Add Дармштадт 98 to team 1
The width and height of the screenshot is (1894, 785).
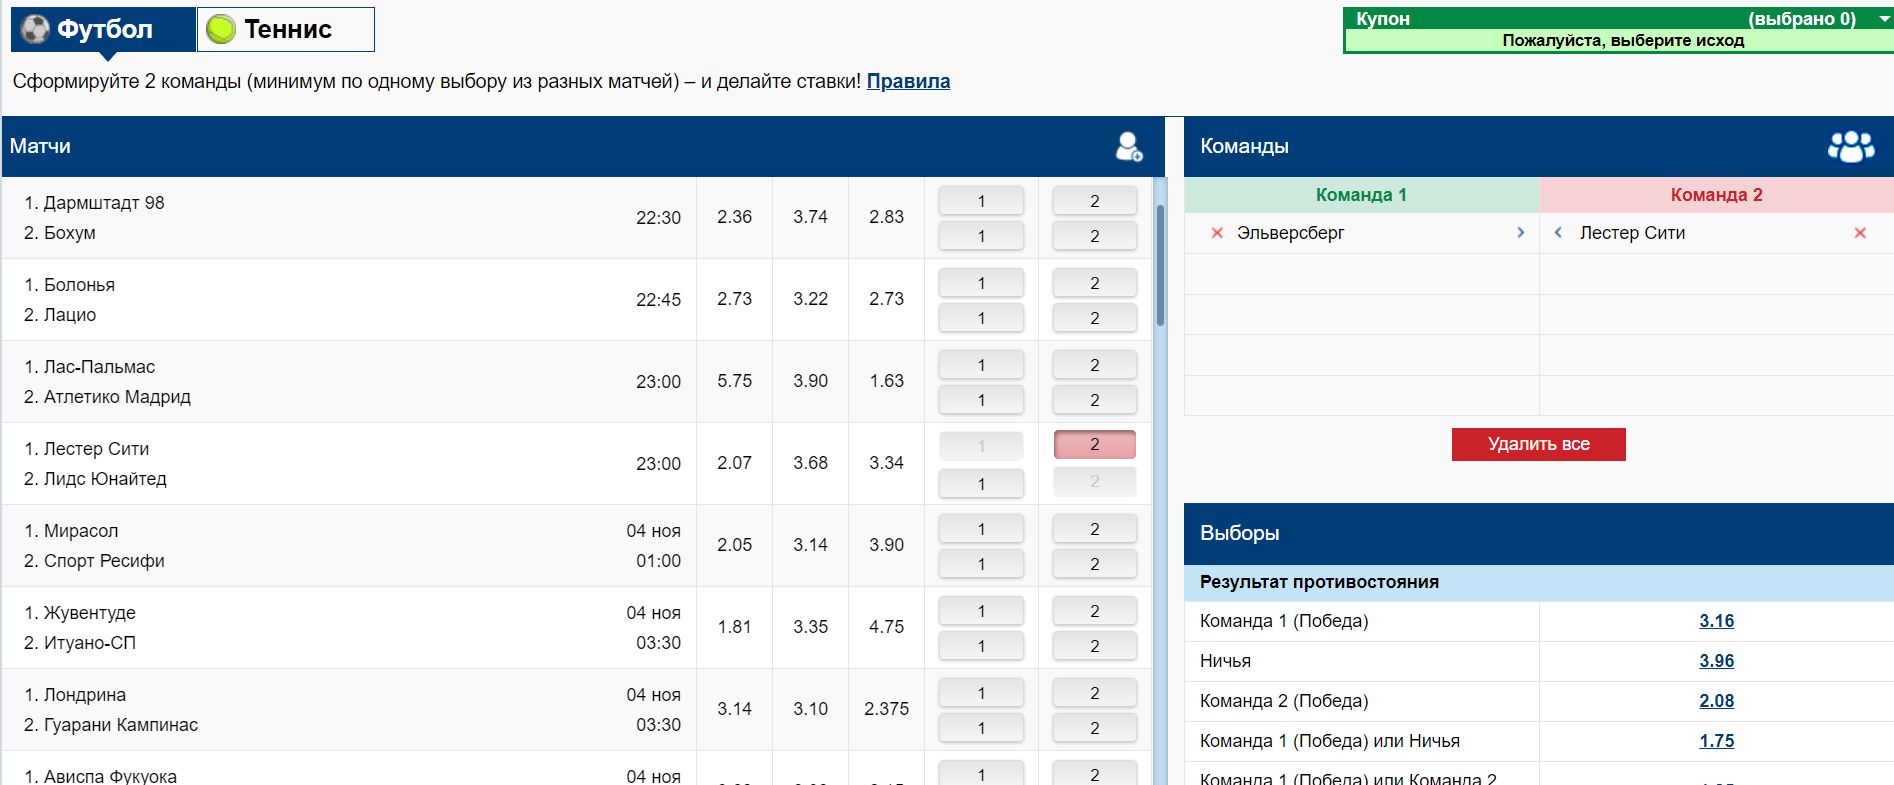pos(981,201)
